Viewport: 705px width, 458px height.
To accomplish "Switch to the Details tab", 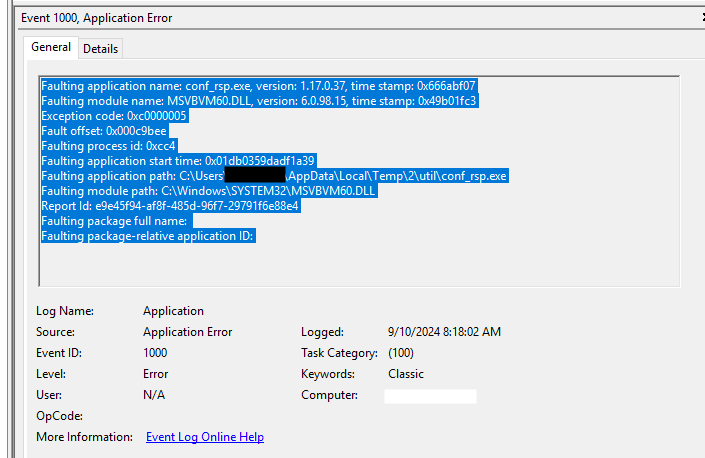I will tap(100, 49).
